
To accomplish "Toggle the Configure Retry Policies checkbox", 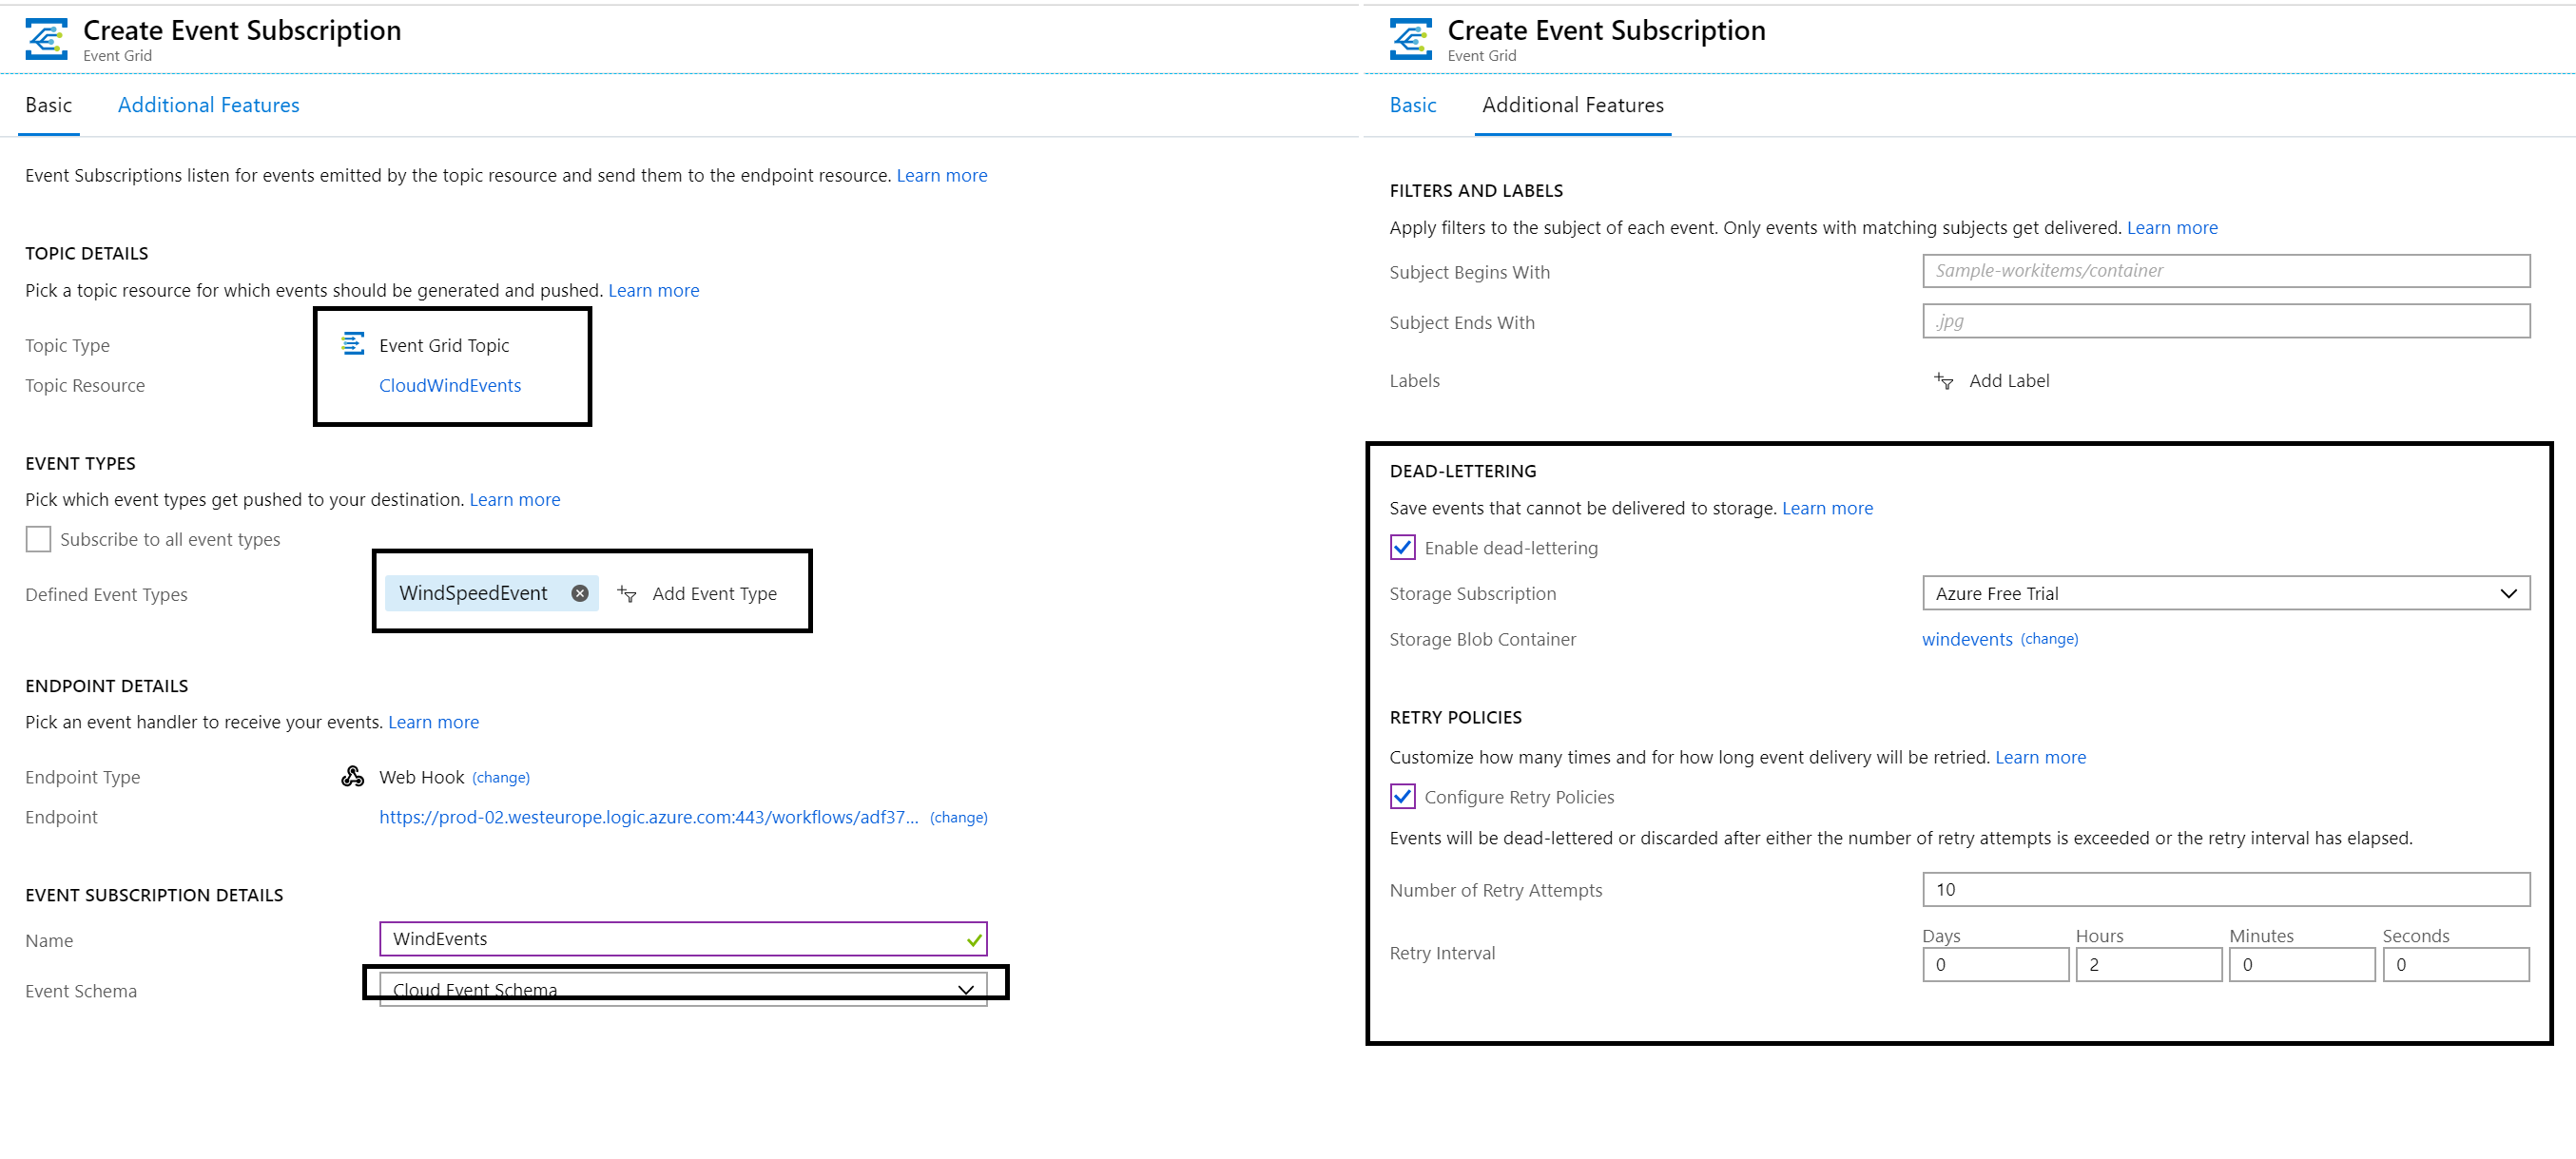I will pos(1402,796).
